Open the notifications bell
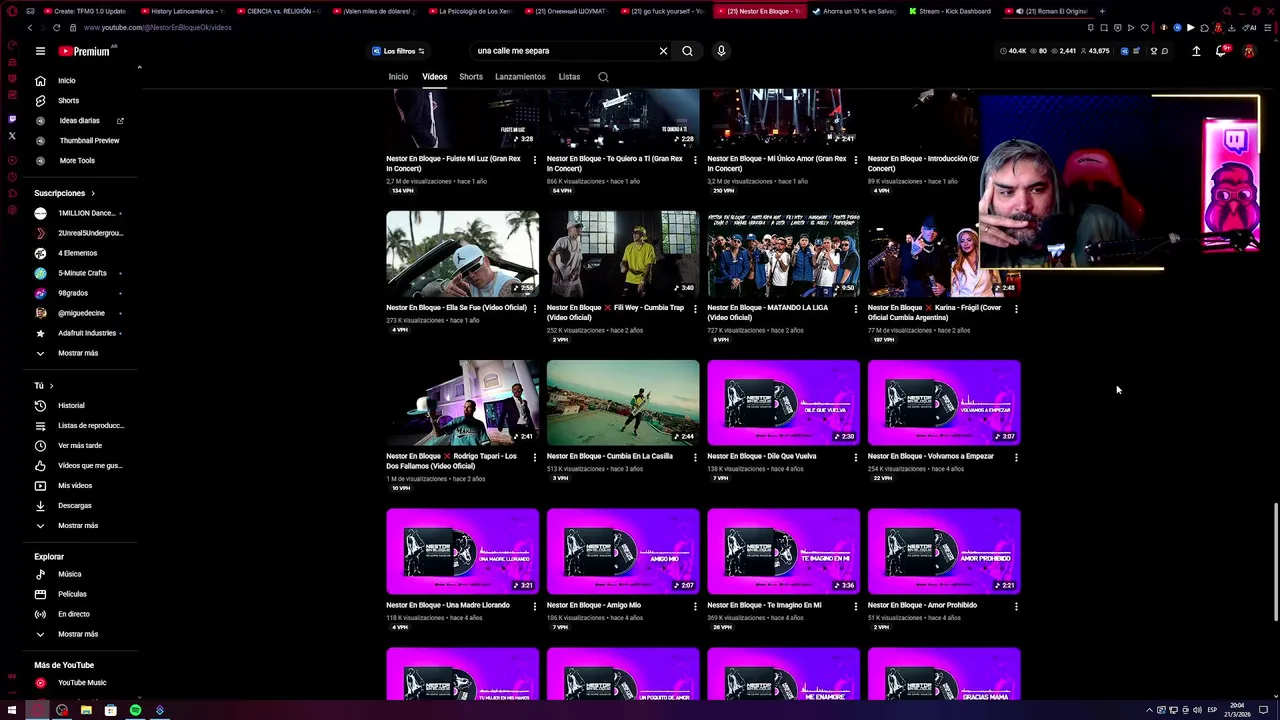The image size is (1280, 720). coord(1221,51)
